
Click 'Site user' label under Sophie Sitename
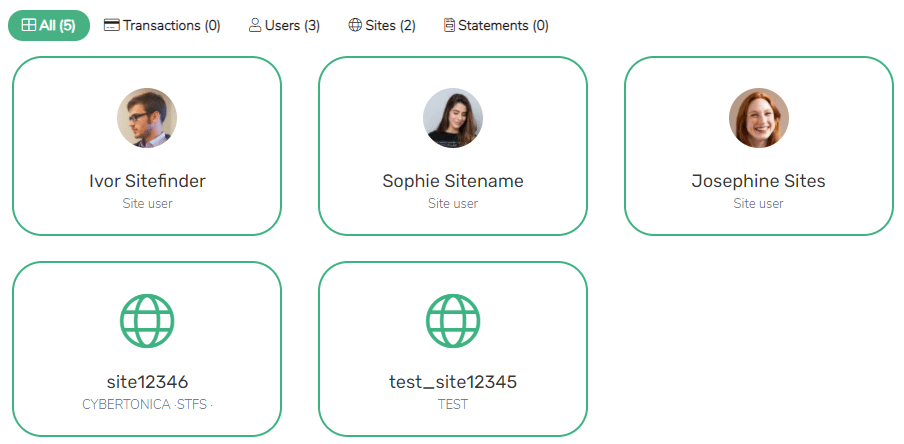click(453, 204)
